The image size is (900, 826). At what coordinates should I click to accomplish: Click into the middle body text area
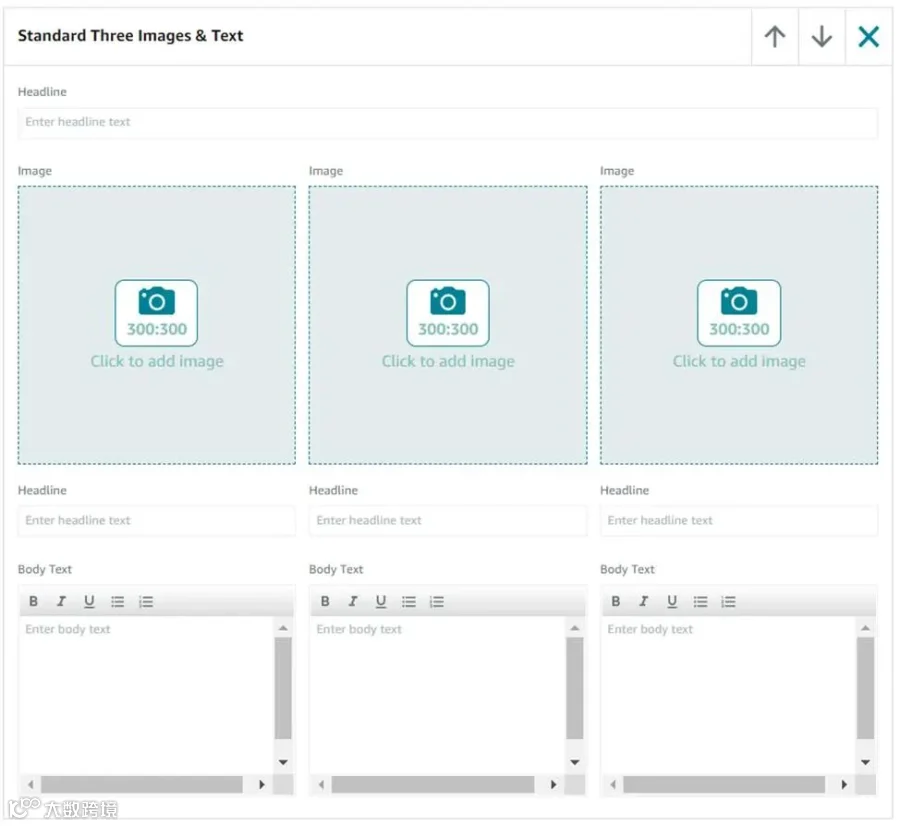point(437,696)
